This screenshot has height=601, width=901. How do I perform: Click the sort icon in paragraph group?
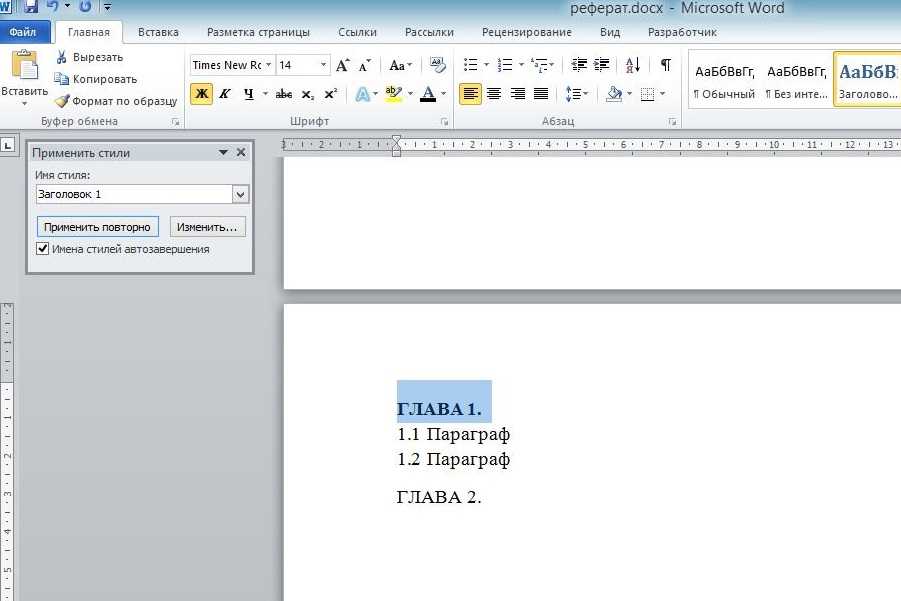tap(633, 65)
